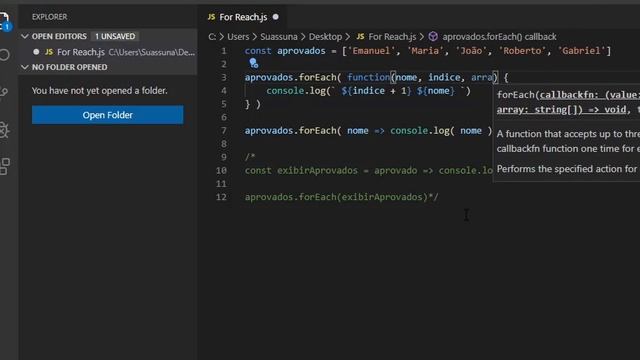Click line number 12 in the gutter

click(x=221, y=197)
